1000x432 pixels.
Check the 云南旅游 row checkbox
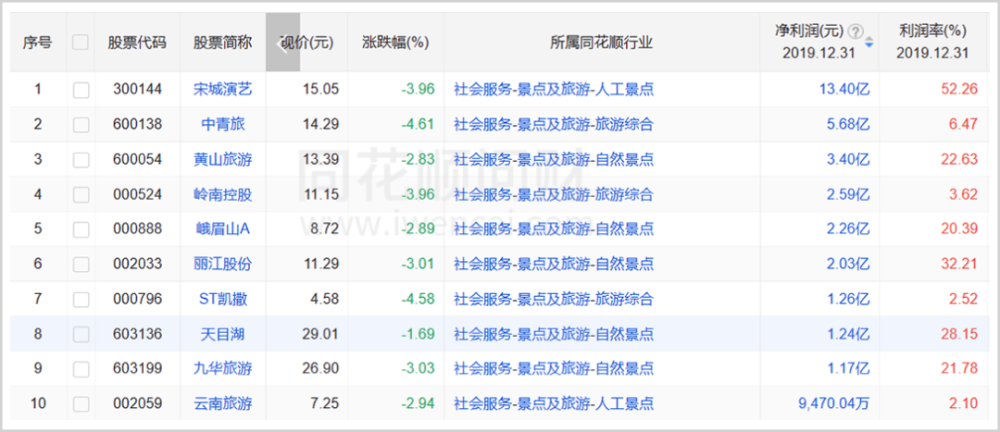tap(80, 404)
